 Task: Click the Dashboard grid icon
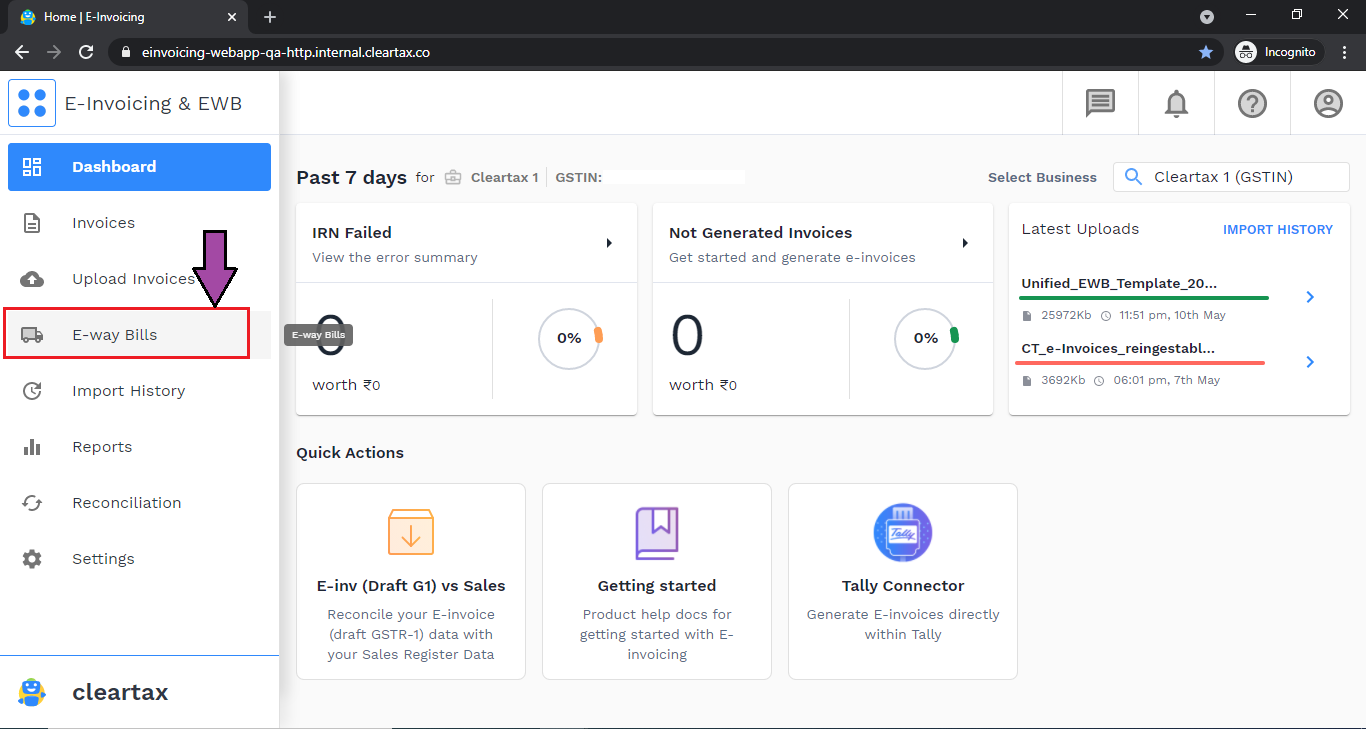pyautogui.click(x=32, y=167)
